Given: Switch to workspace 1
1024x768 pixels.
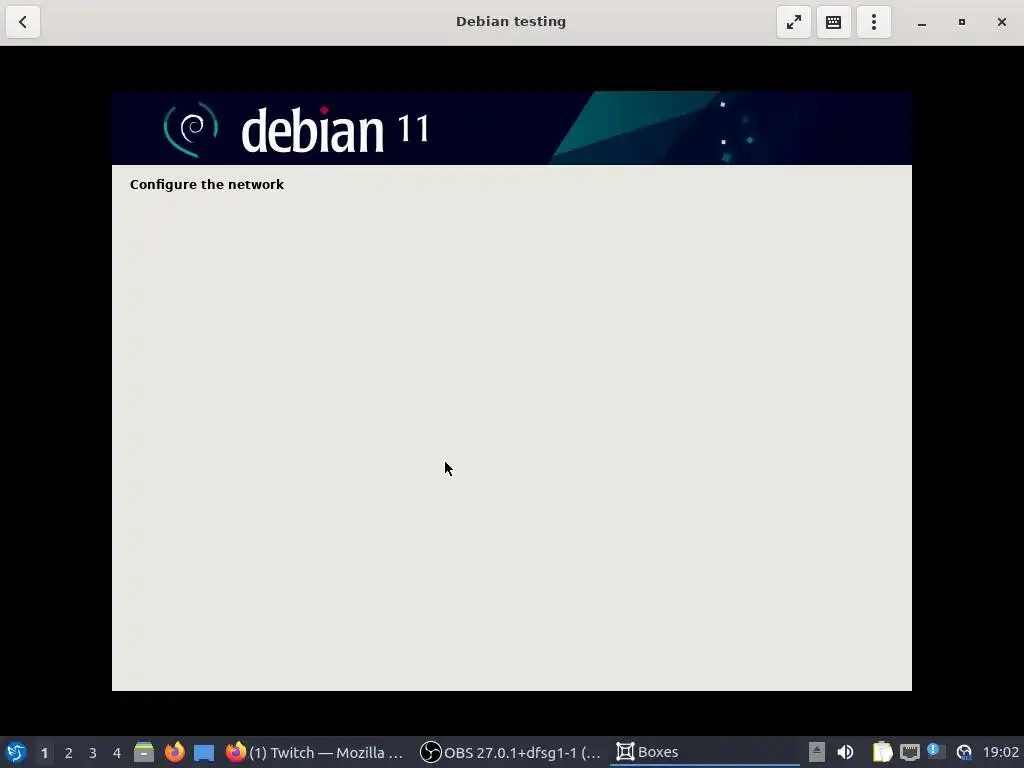Looking at the screenshot, I should (x=44, y=753).
